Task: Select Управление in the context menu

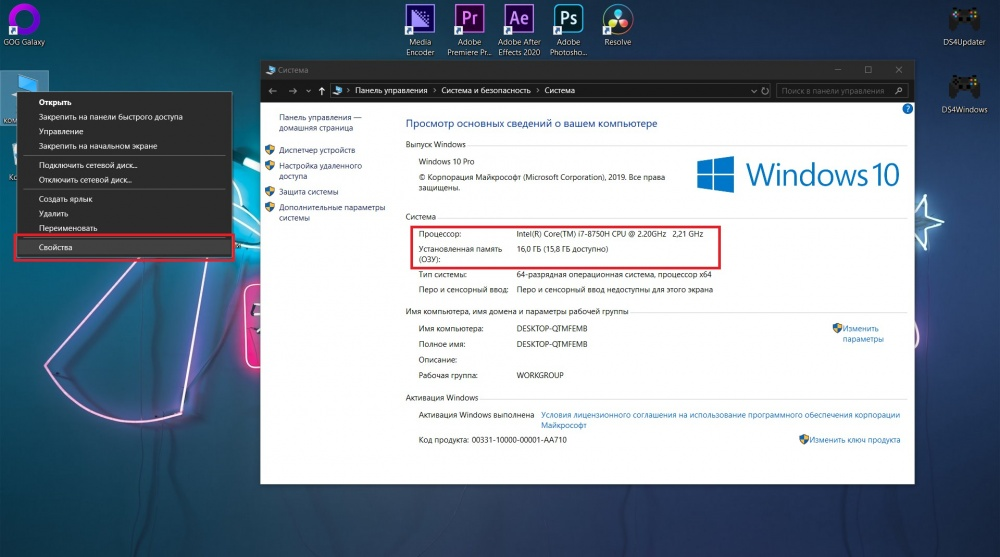Action: point(124,131)
